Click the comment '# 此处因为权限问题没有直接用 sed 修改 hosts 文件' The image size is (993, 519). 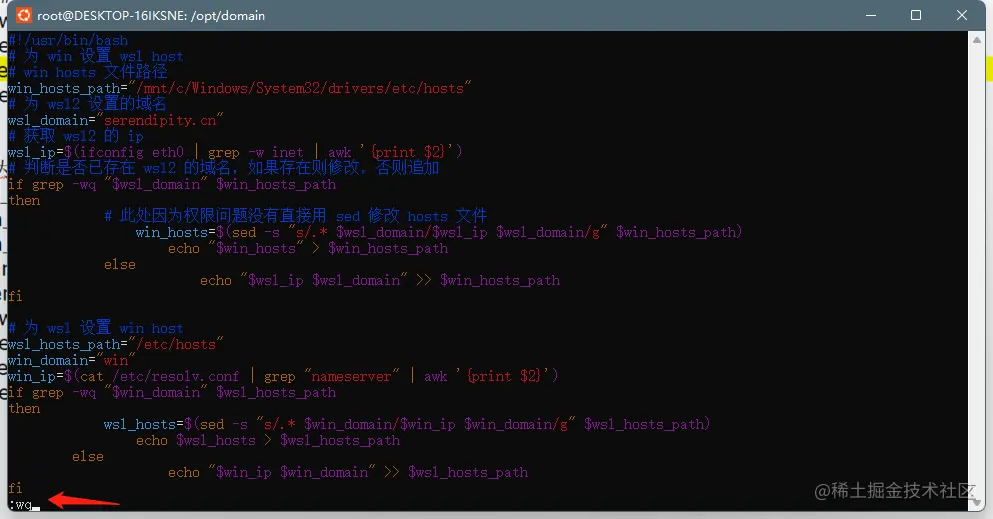coord(296,216)
